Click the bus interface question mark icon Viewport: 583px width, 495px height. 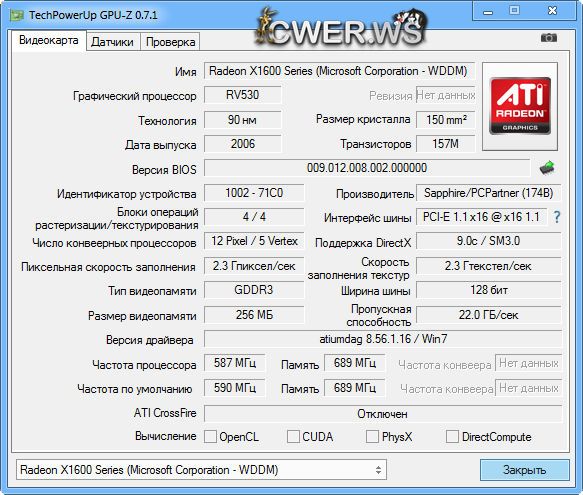557,217
